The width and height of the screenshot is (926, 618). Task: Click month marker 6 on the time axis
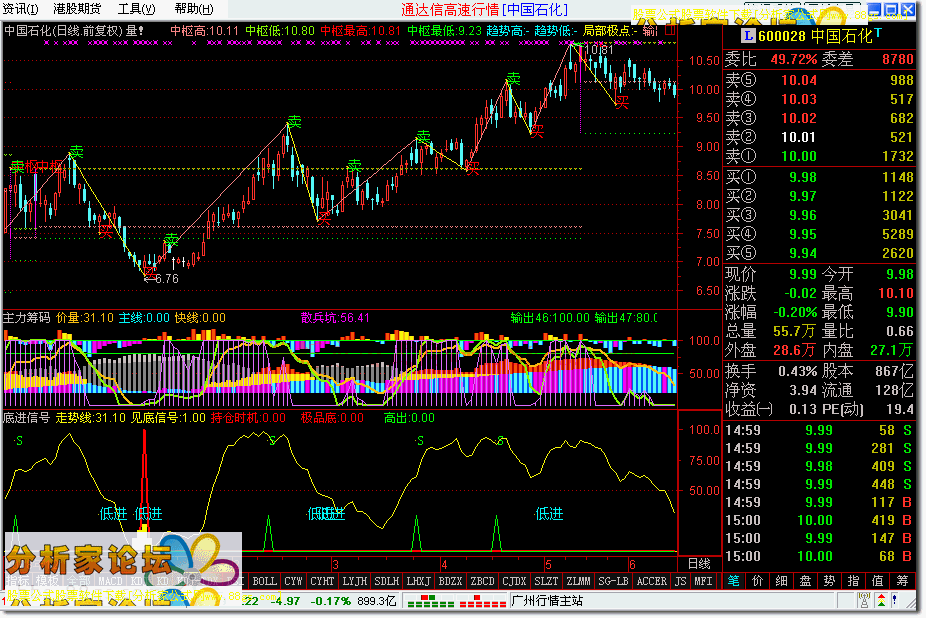(632, 564)
